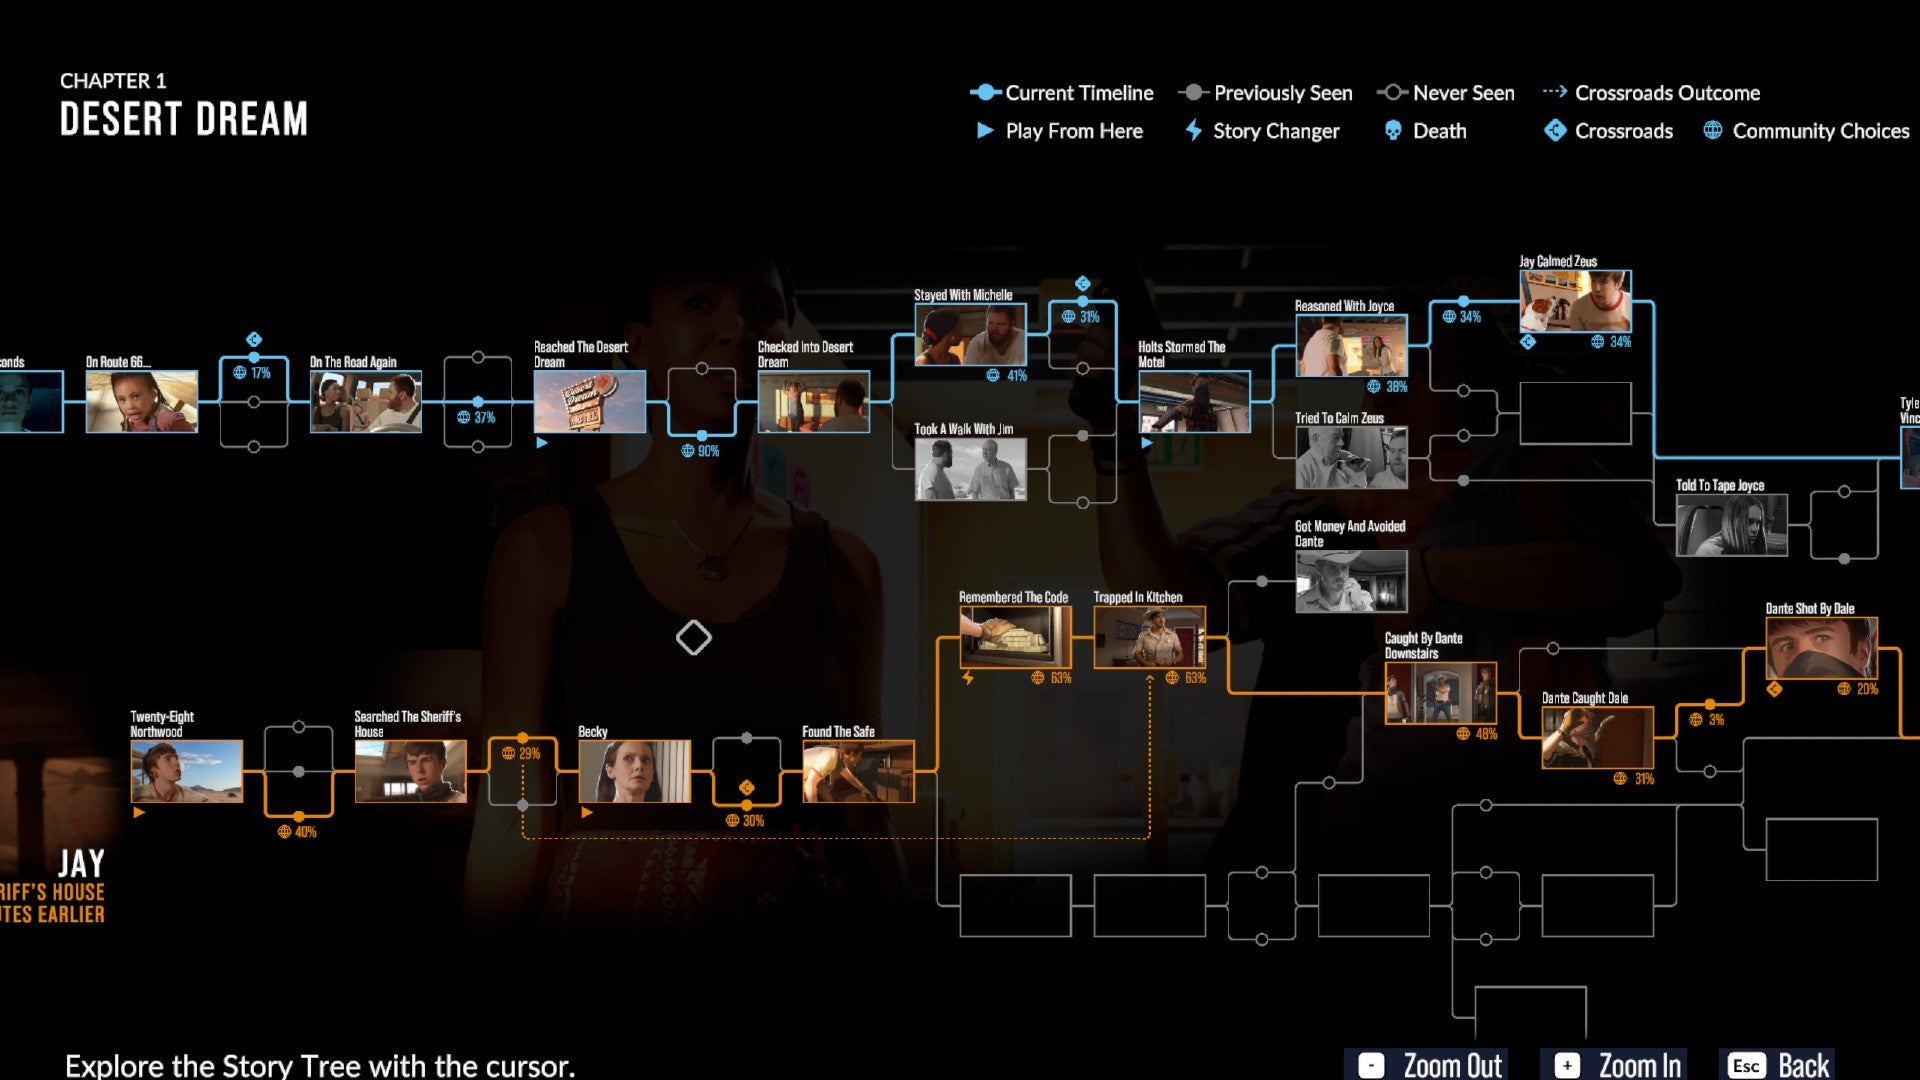
Task: Click the Becky scene node thumbnail
Action: [x=633, y=771]
